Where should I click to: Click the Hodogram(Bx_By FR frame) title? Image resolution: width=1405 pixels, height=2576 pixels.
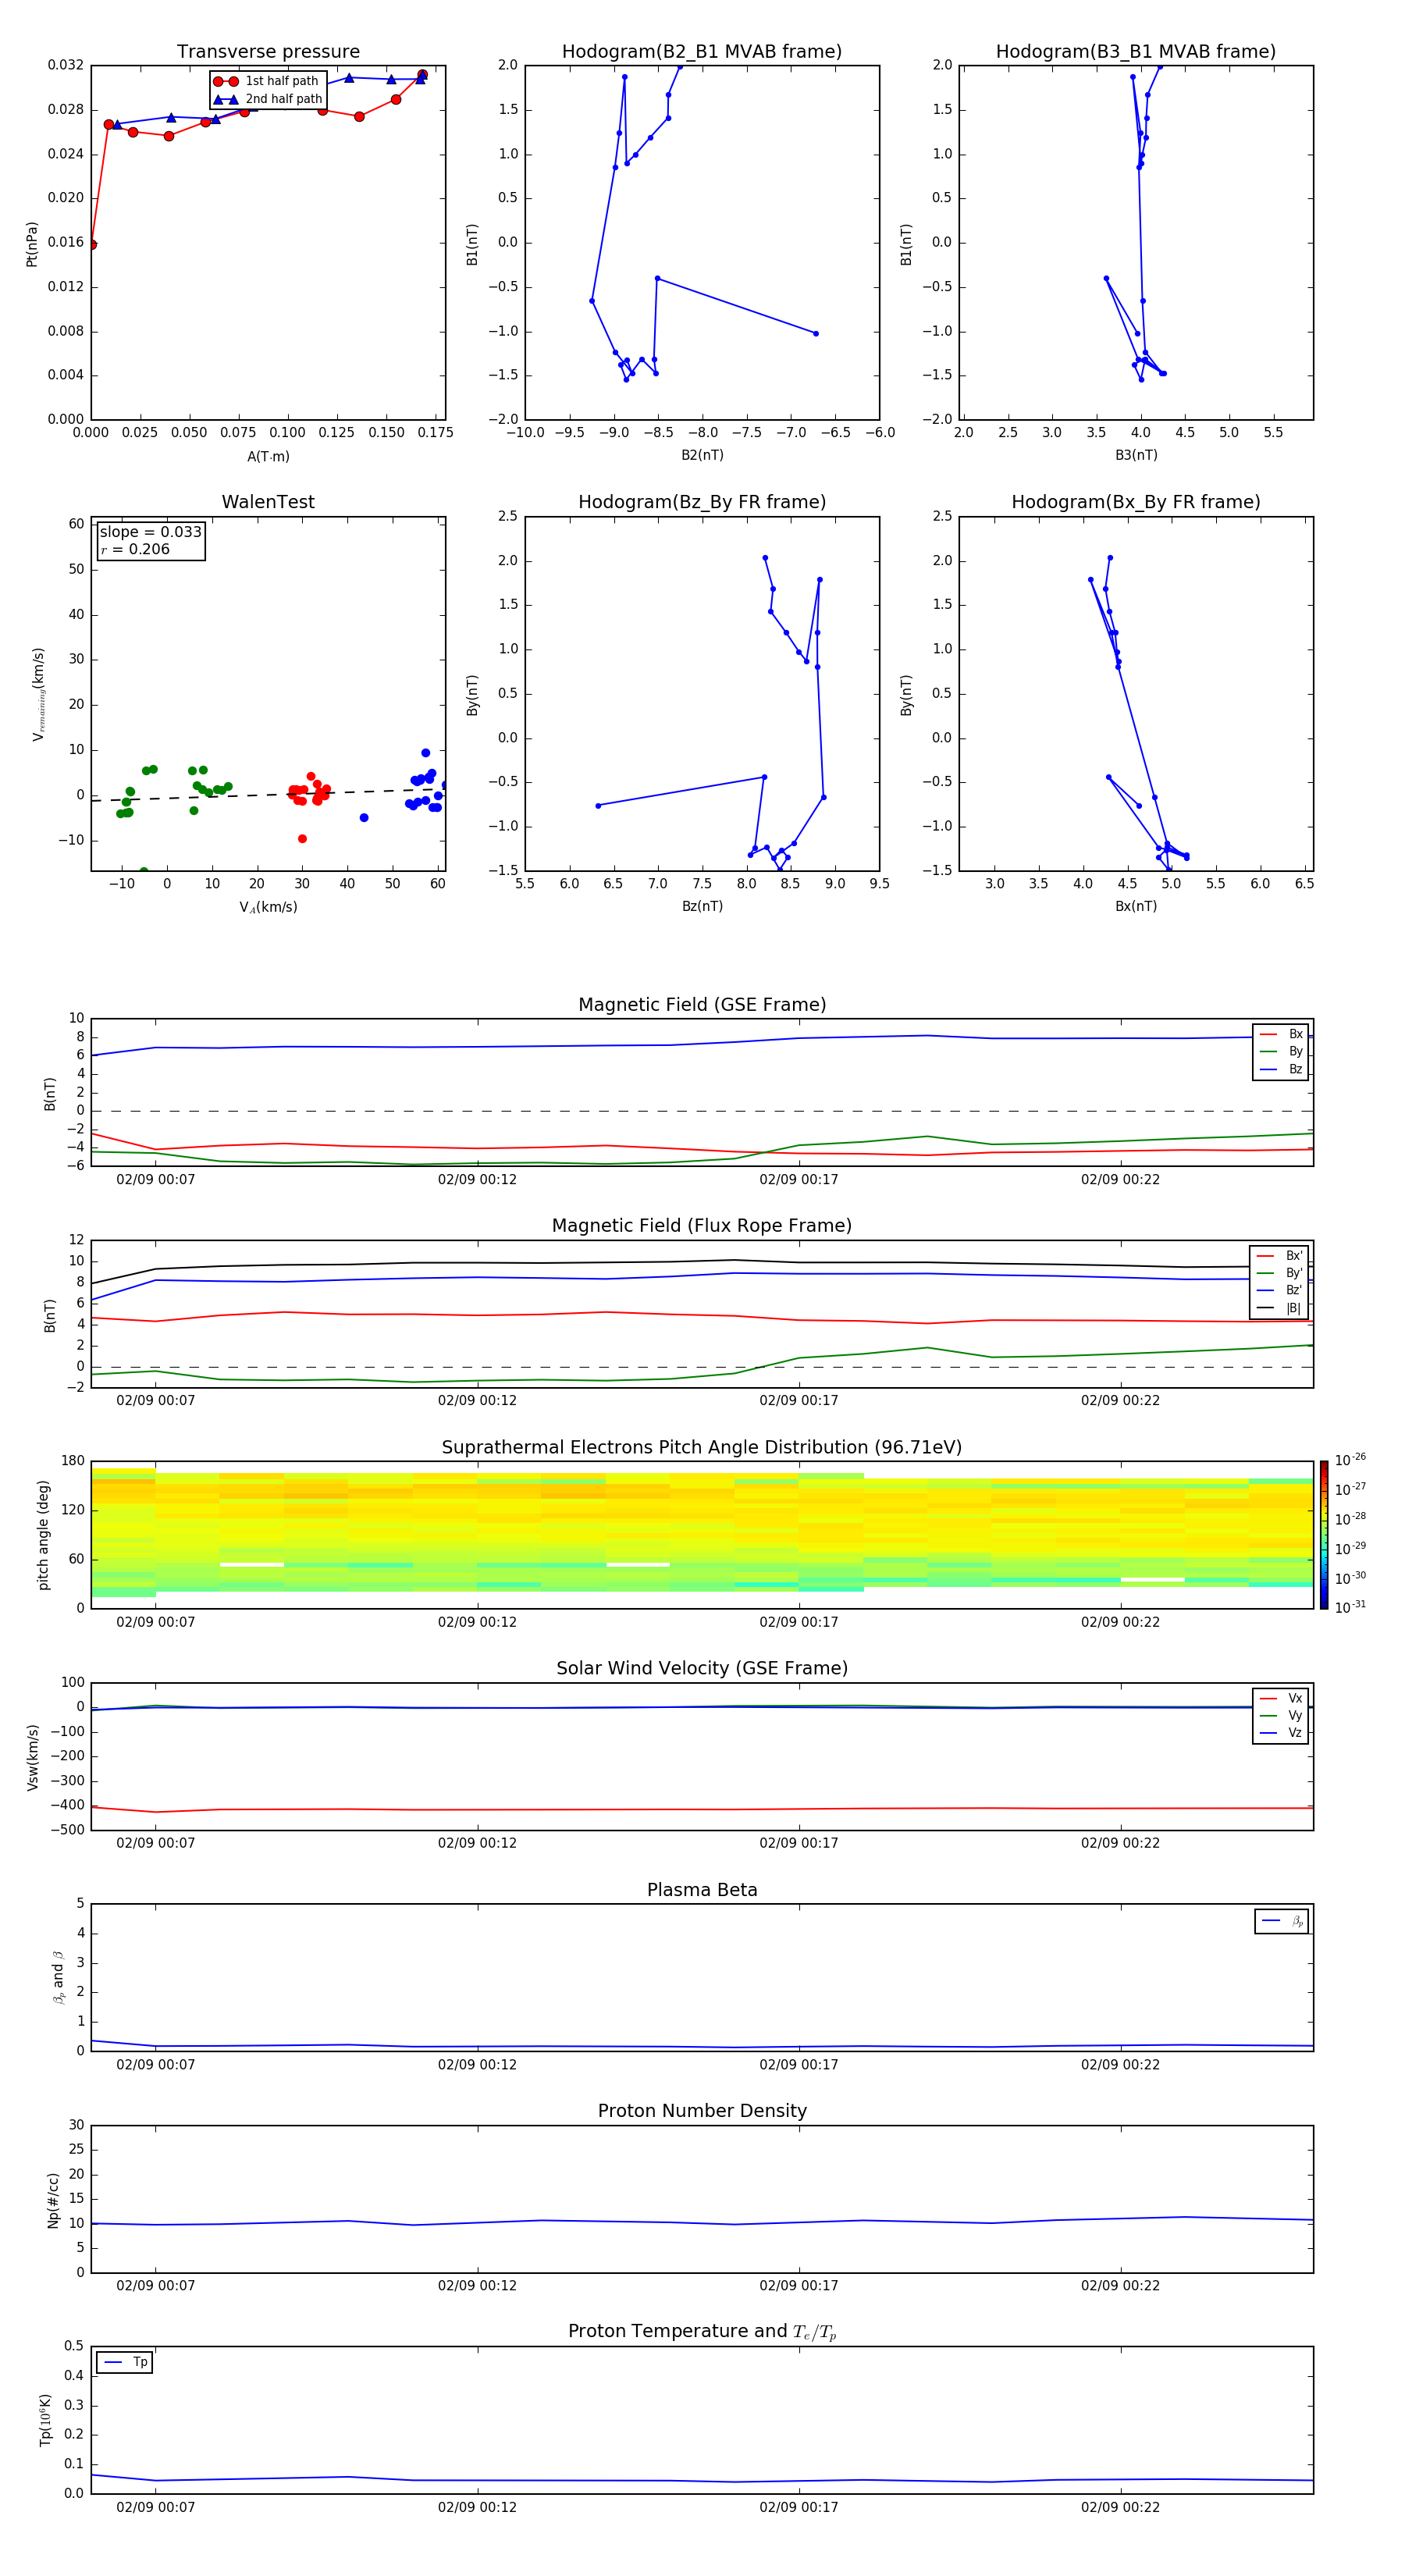point(1136,502)
